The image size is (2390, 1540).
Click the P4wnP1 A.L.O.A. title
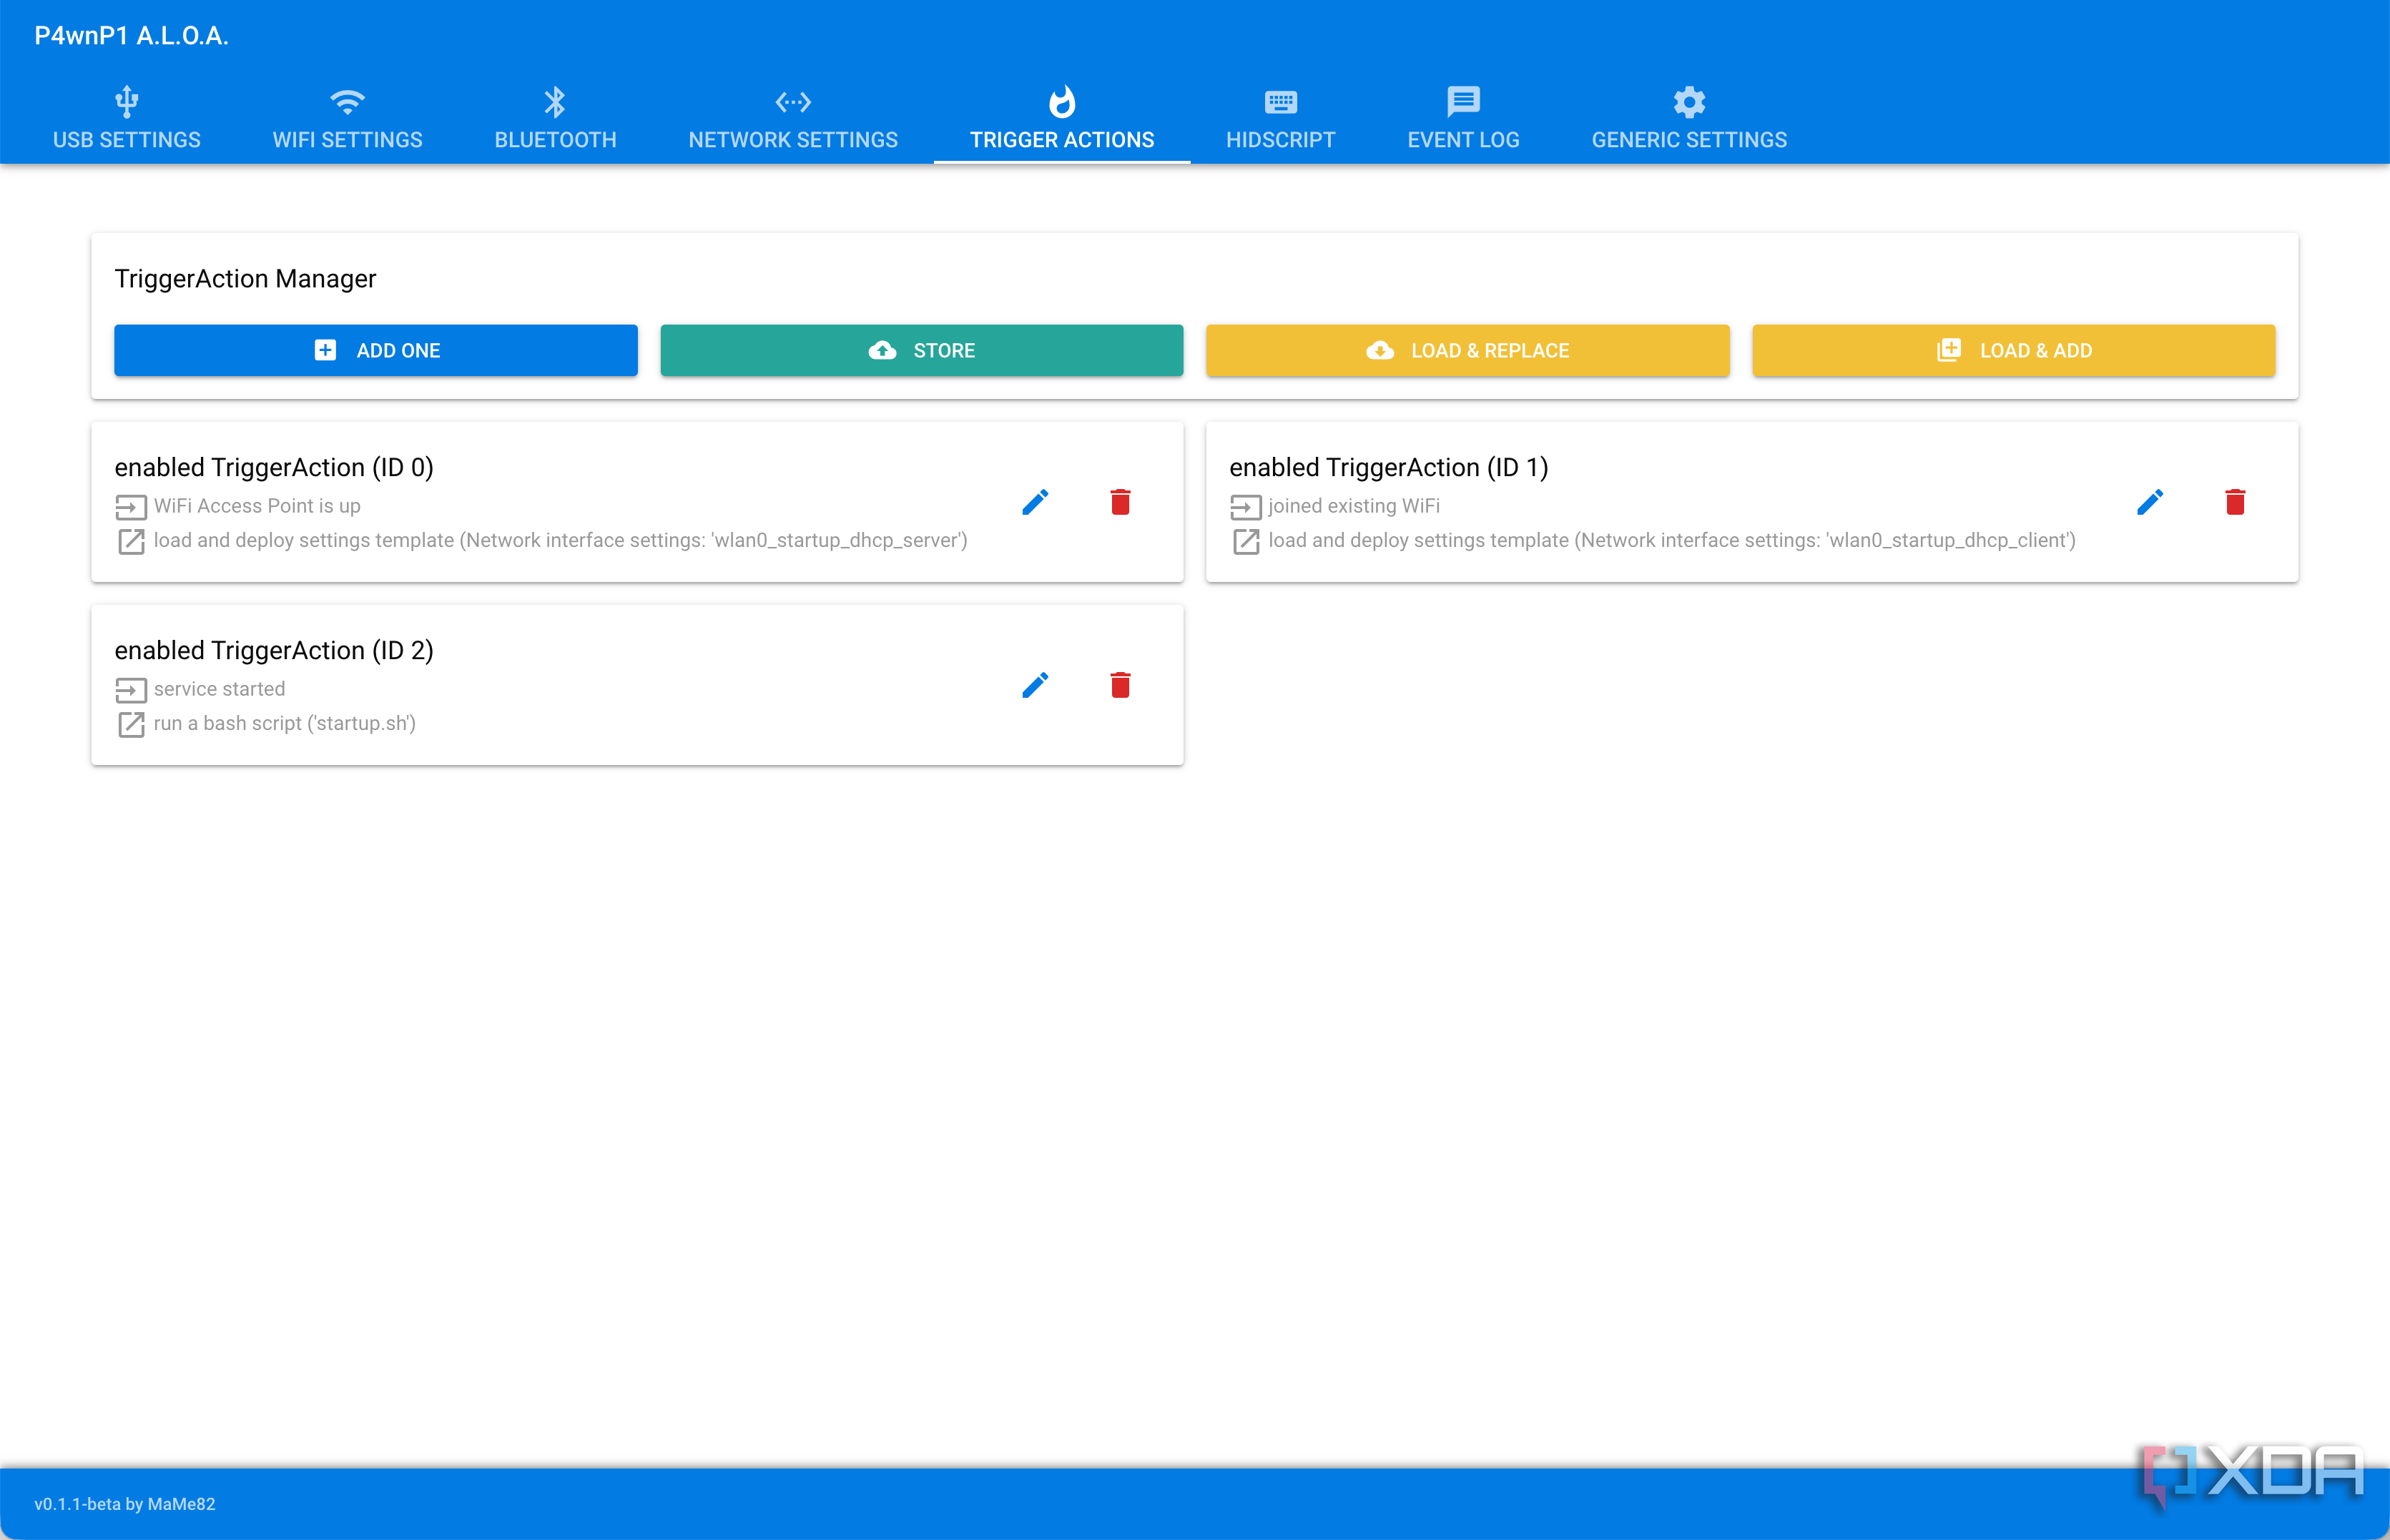(131, 36)
